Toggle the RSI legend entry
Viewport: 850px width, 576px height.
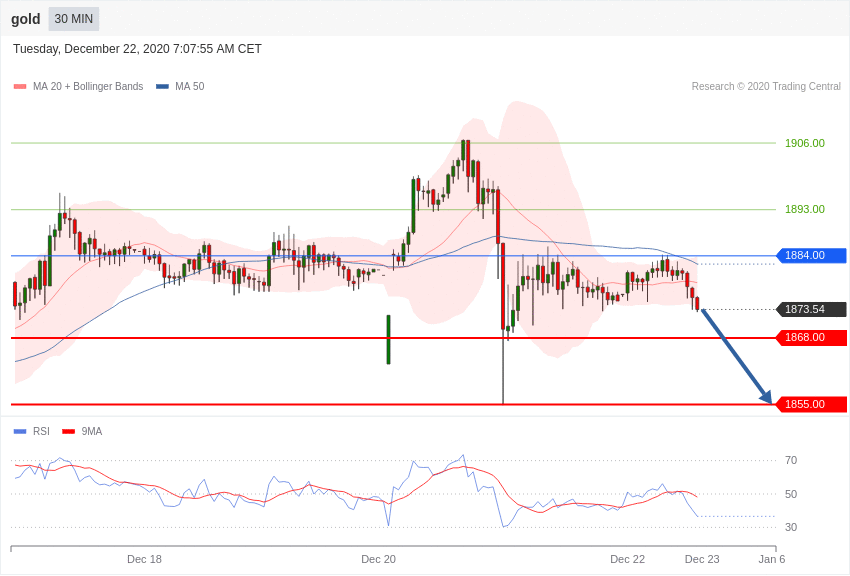pyautogui.click(x=31, y=431)
